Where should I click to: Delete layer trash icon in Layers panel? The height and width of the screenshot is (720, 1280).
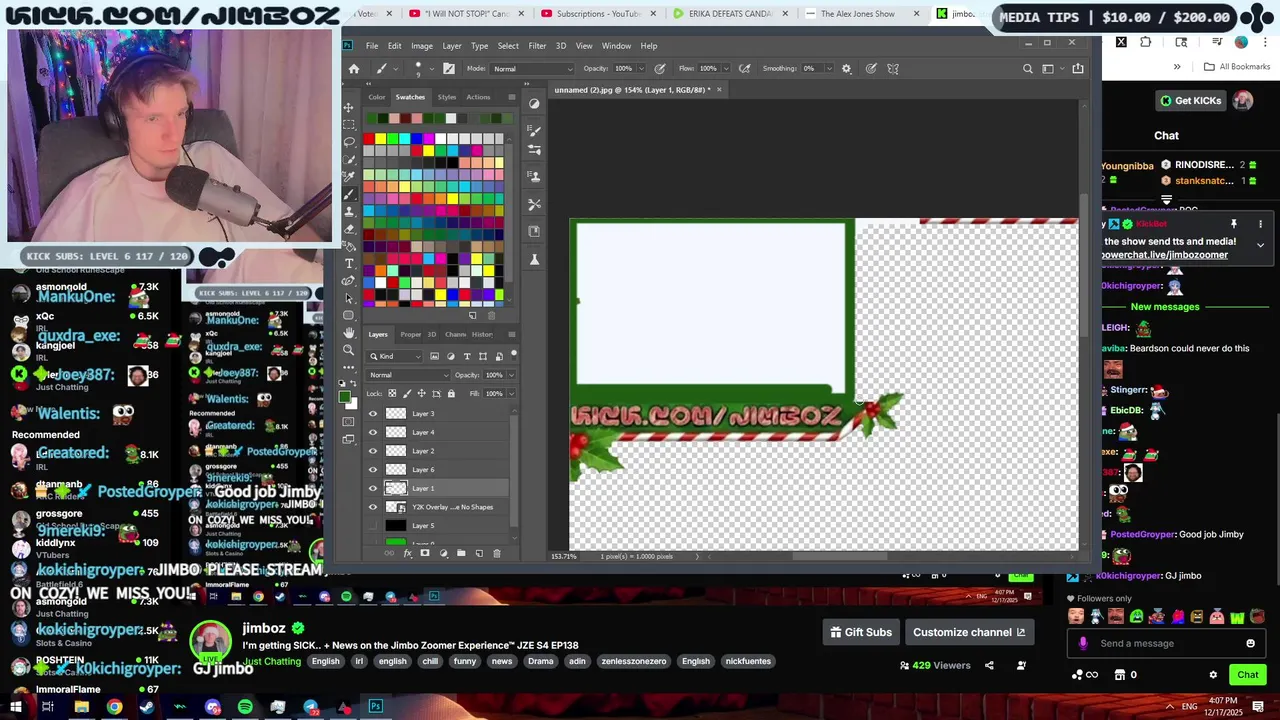coord(497,553)
